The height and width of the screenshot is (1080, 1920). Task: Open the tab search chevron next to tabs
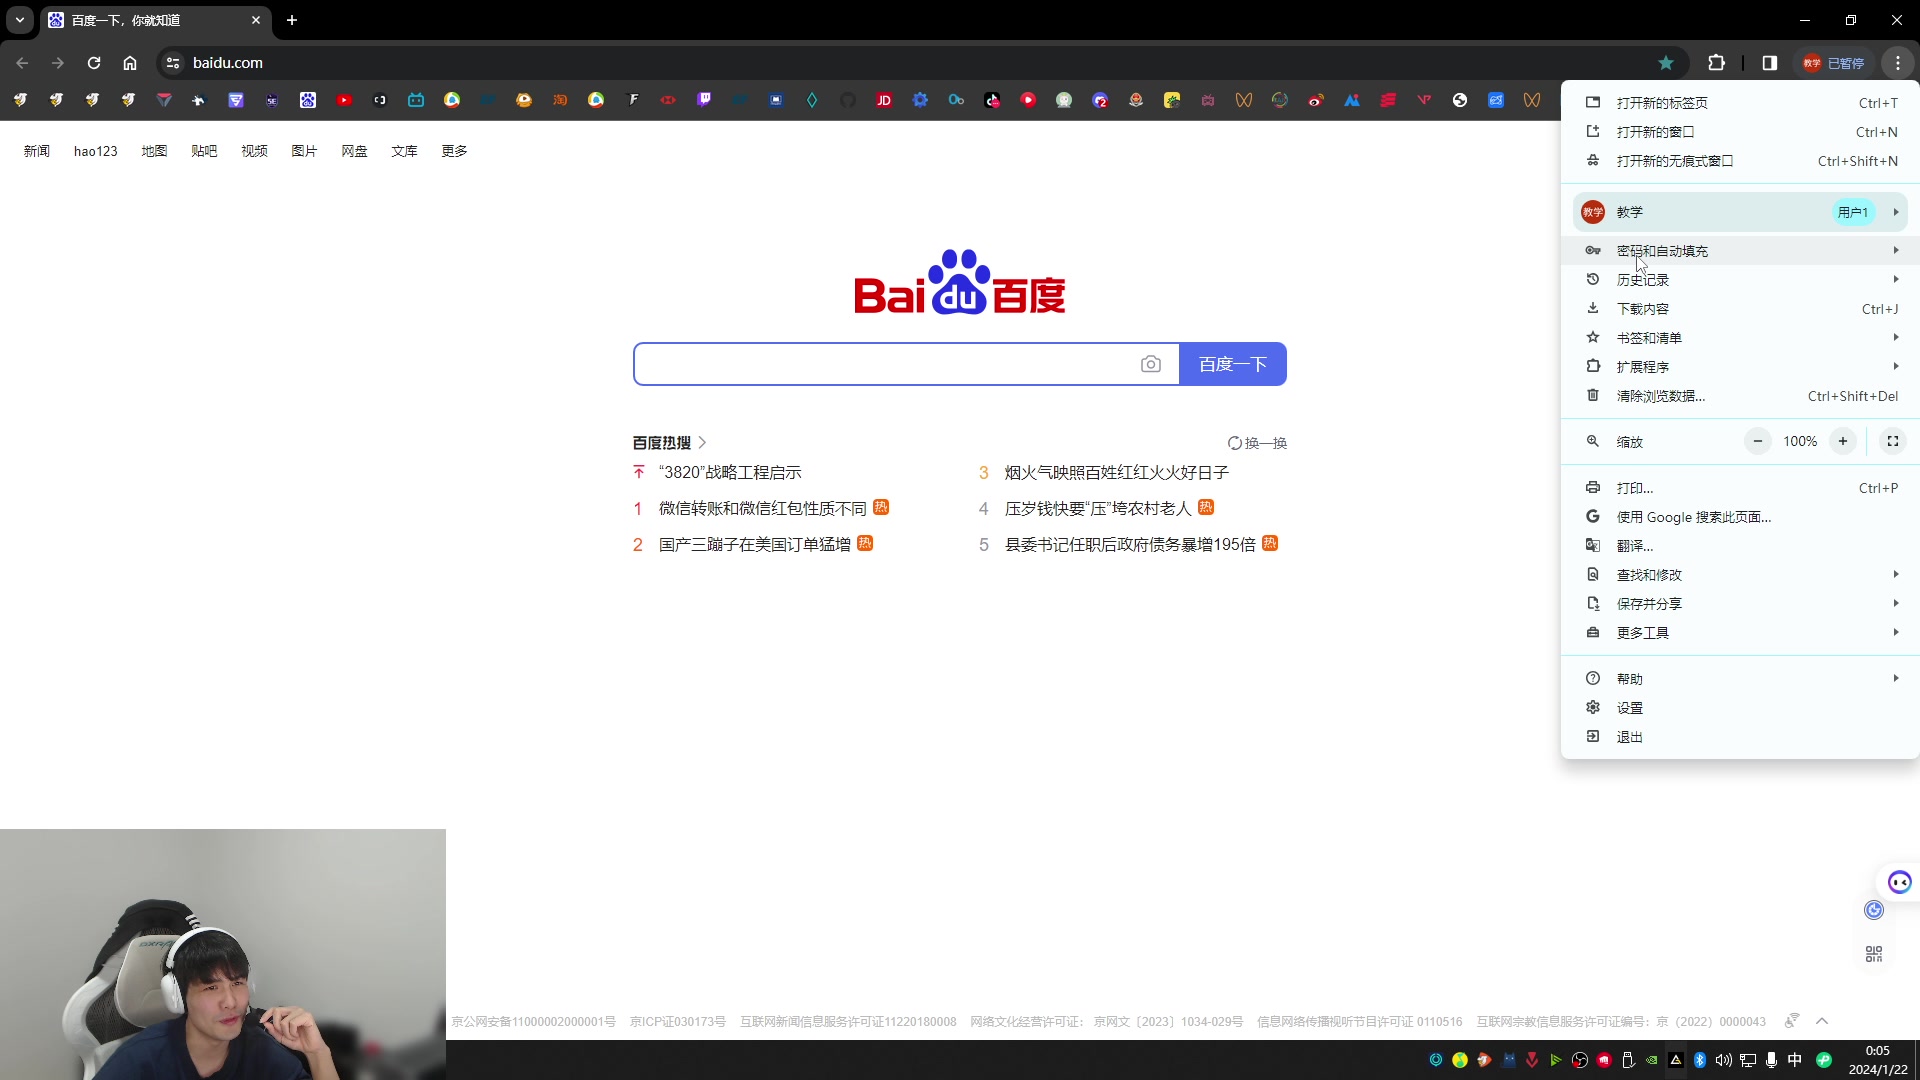(19, 20)
